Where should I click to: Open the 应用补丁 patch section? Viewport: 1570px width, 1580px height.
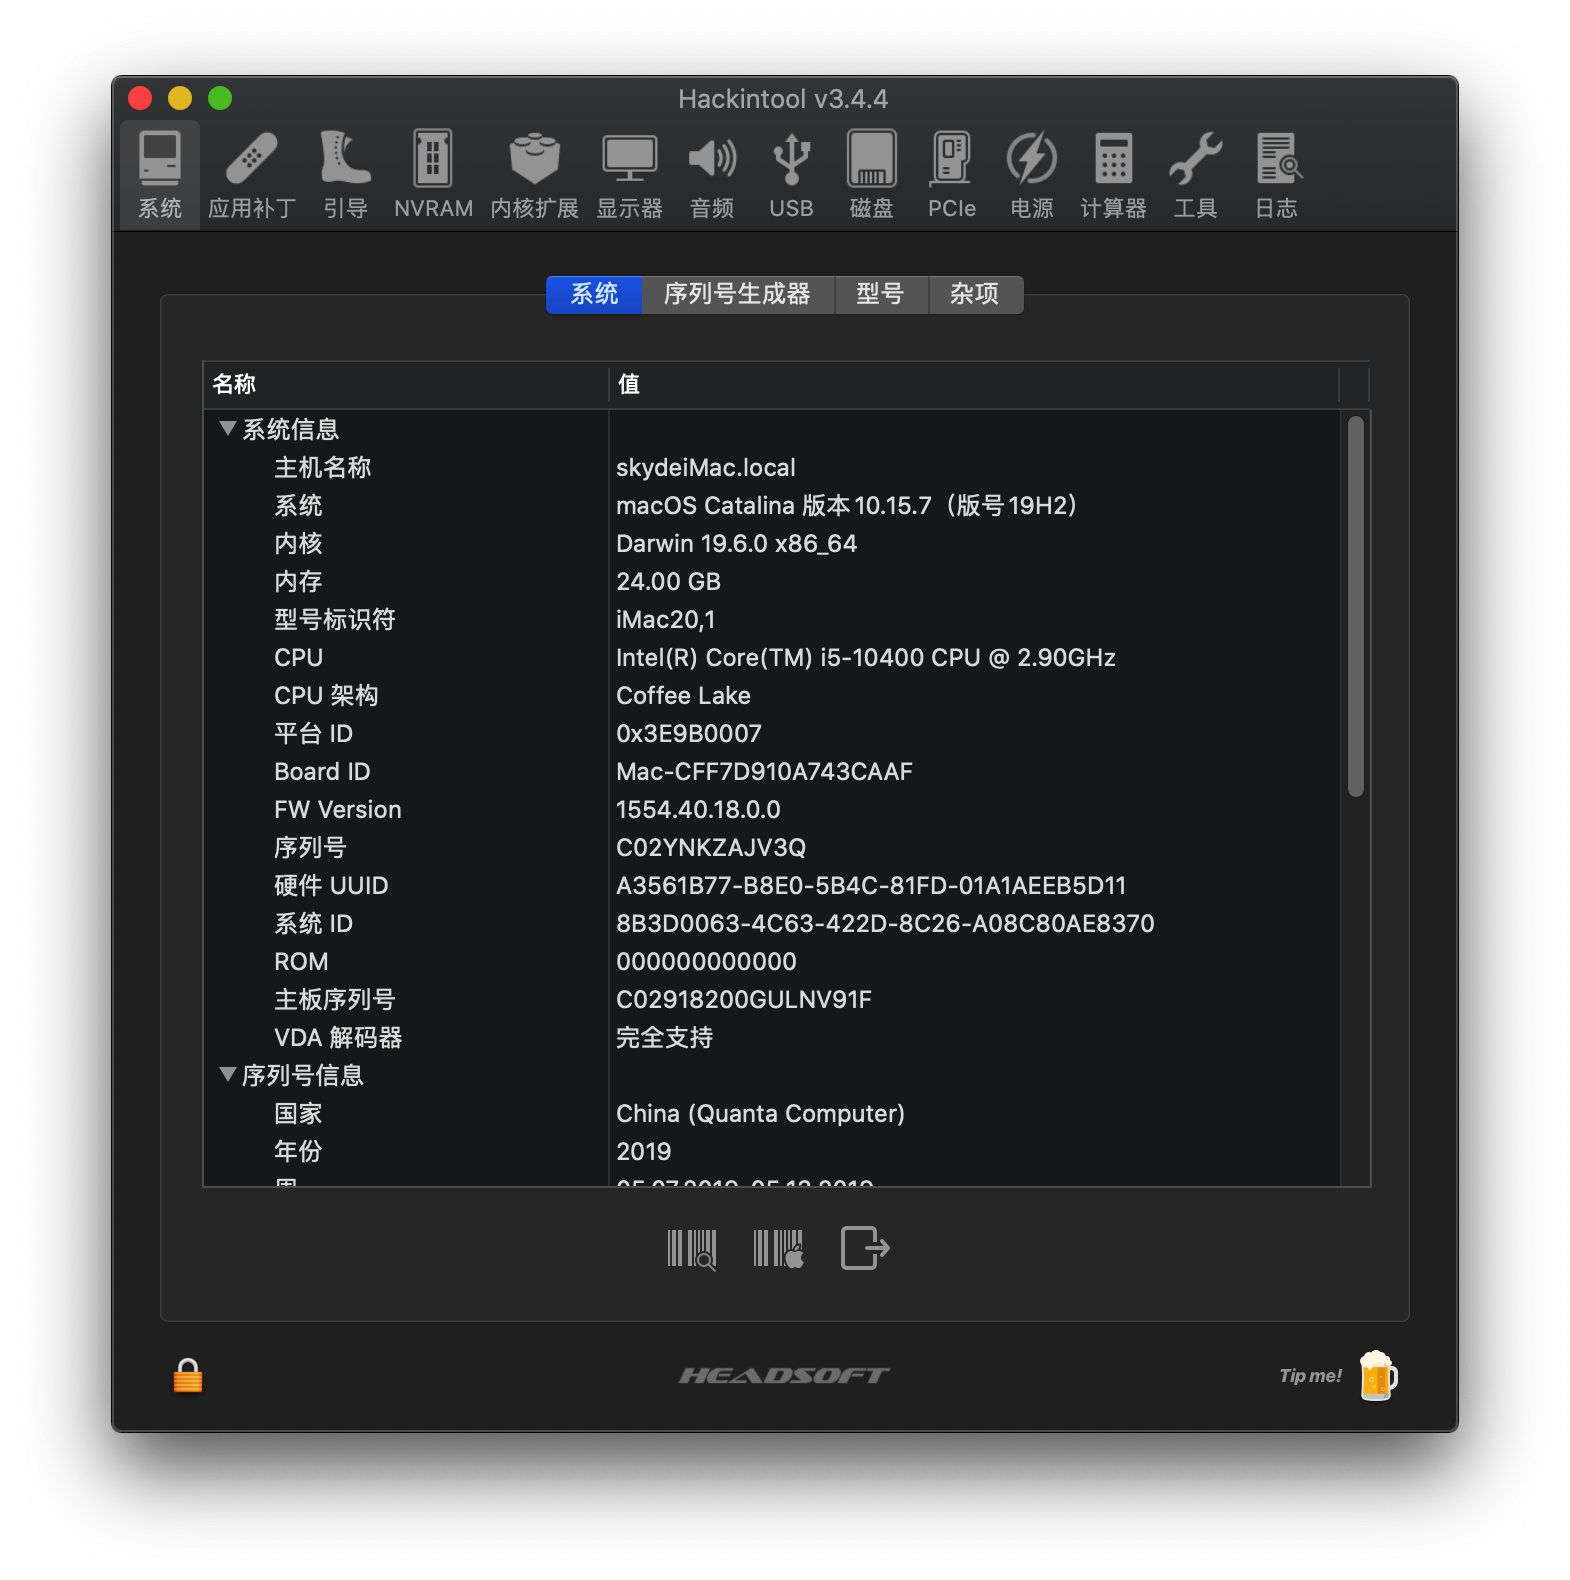pyautogui.click(x=252, y=175)
